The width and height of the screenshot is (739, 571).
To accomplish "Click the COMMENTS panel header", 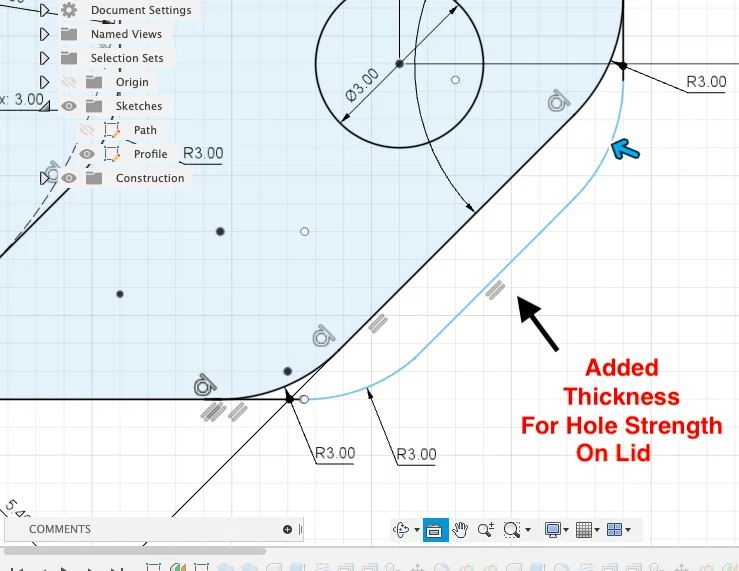I will click(x=60, y=529).
